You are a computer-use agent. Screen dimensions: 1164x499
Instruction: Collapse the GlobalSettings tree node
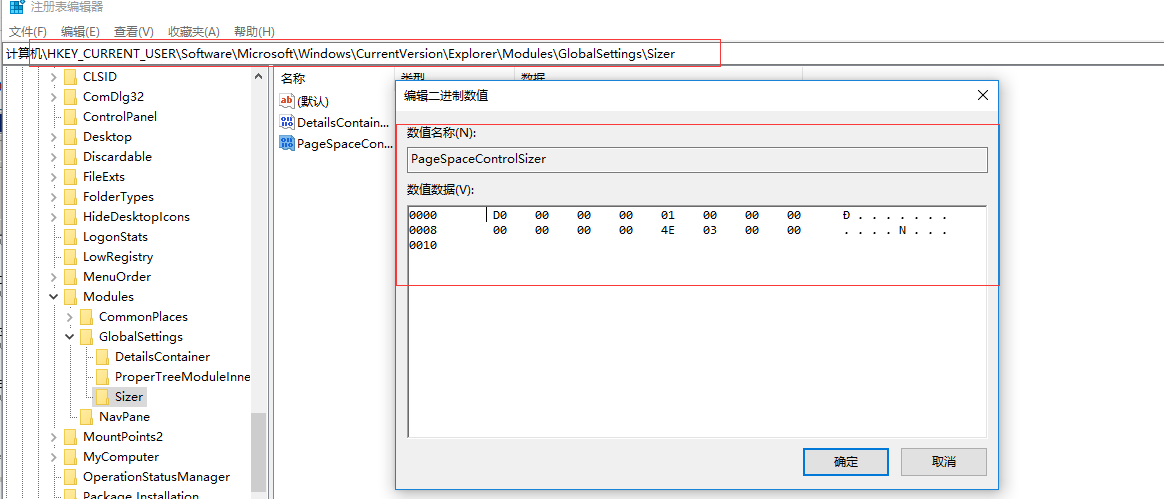coord(69,337)
